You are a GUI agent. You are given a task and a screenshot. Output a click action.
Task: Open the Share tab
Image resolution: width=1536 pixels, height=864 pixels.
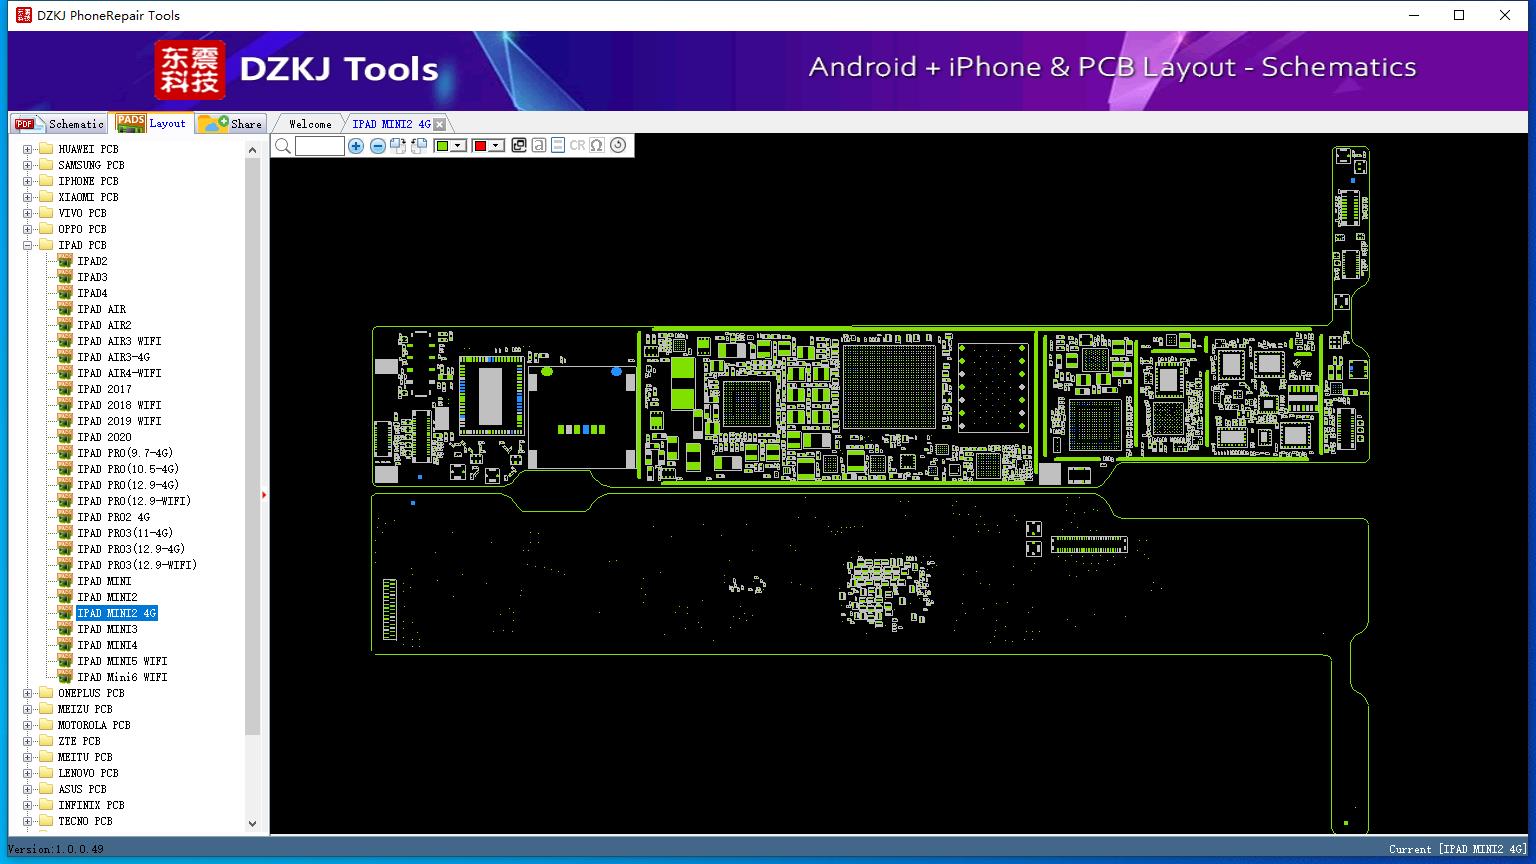[230, 124]
